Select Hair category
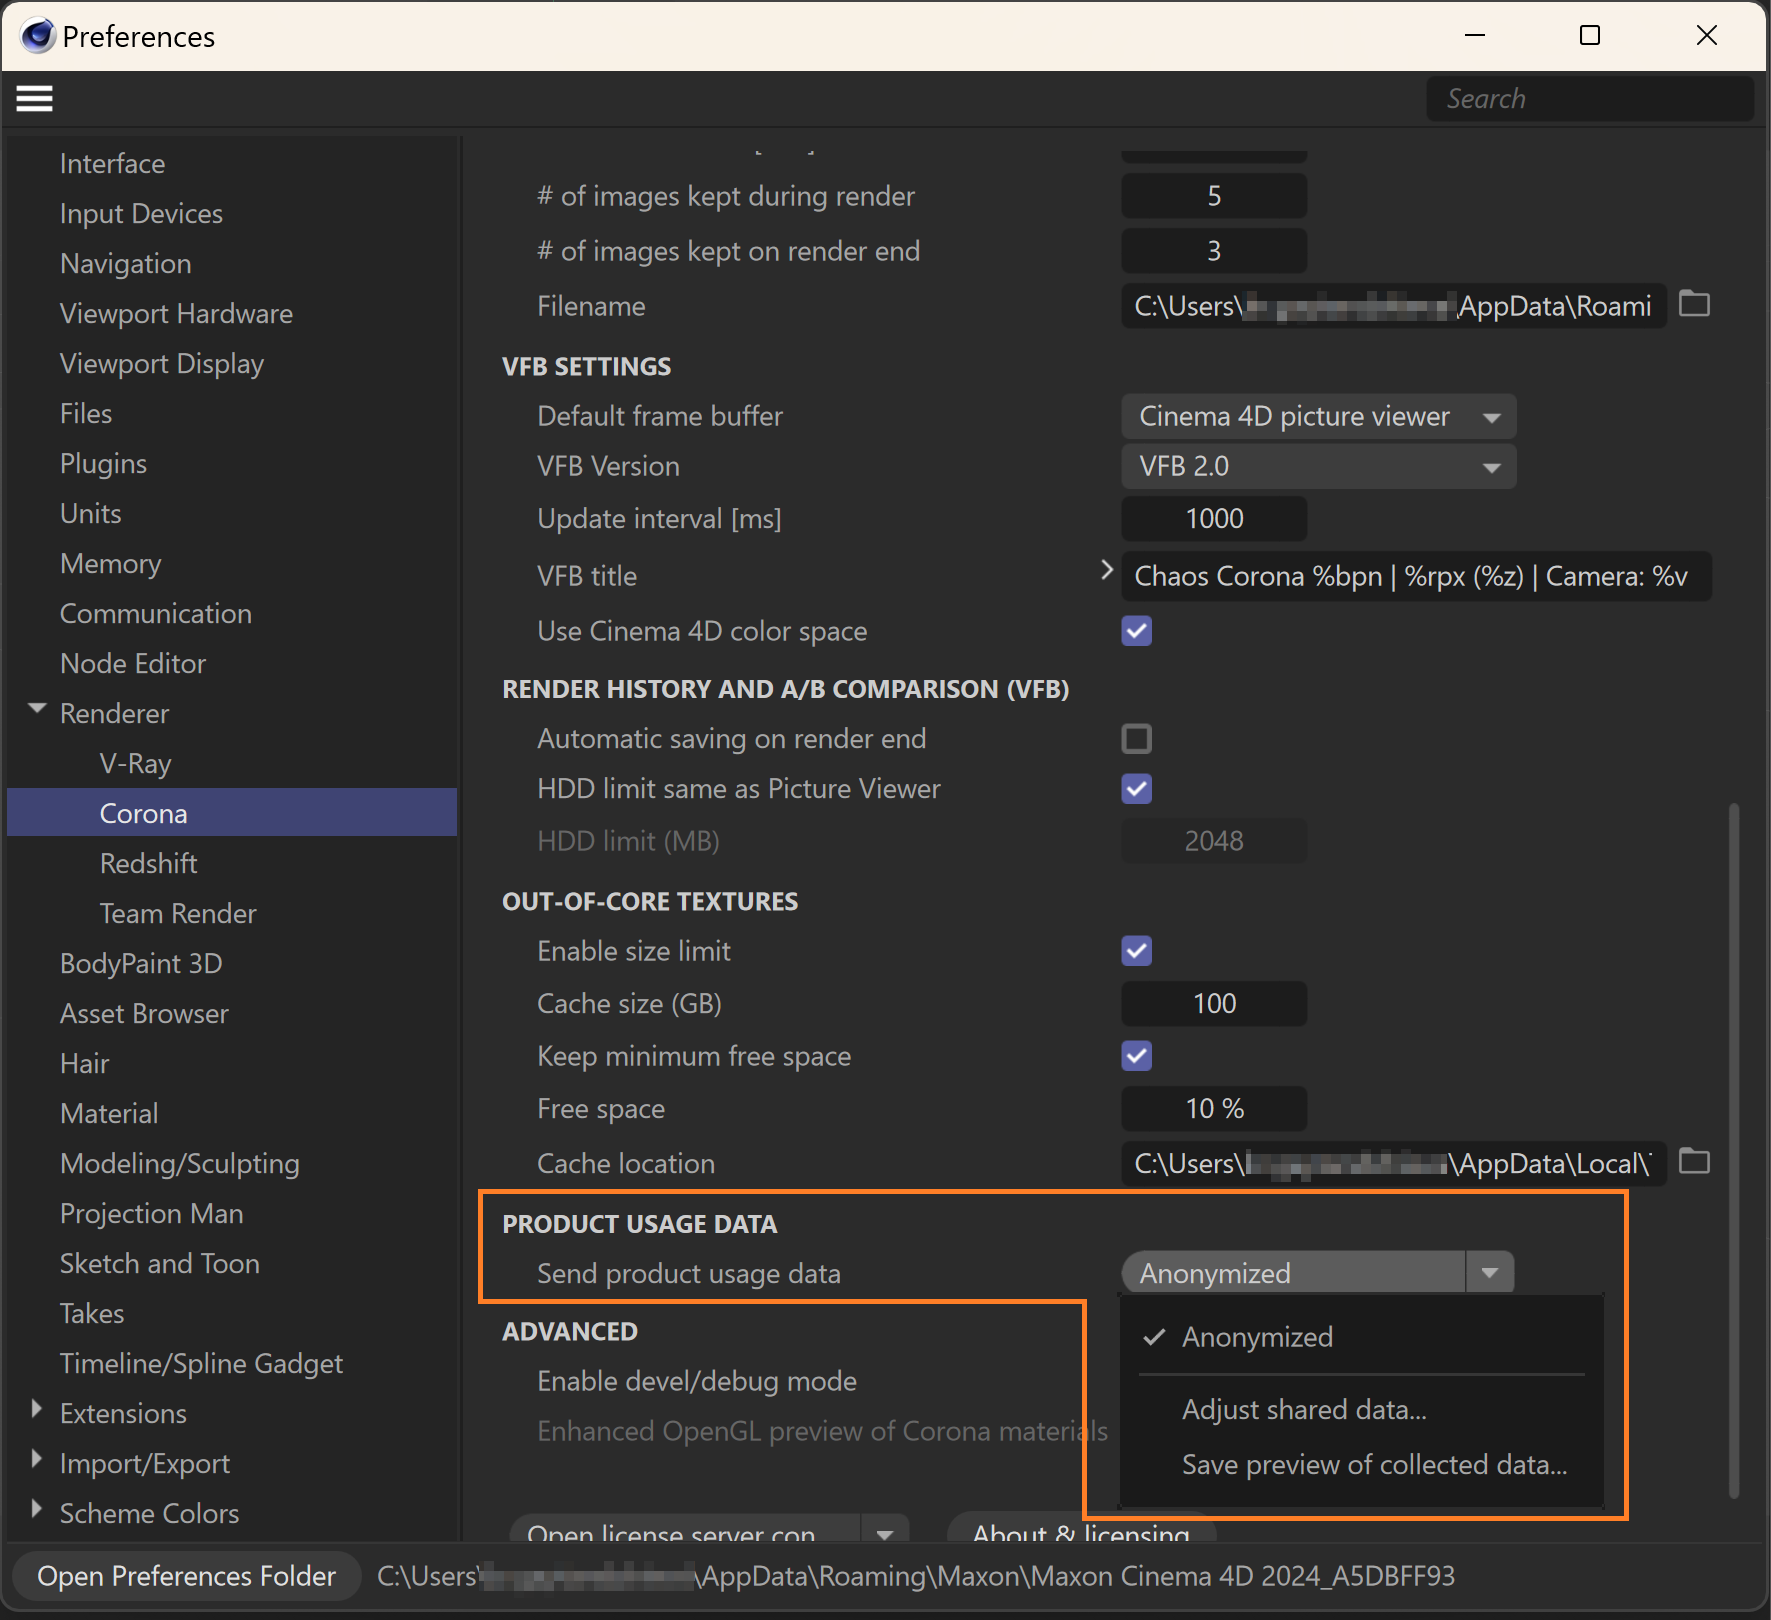This screenshot has width=1771, height=1620. click(x=84, y=1064)
